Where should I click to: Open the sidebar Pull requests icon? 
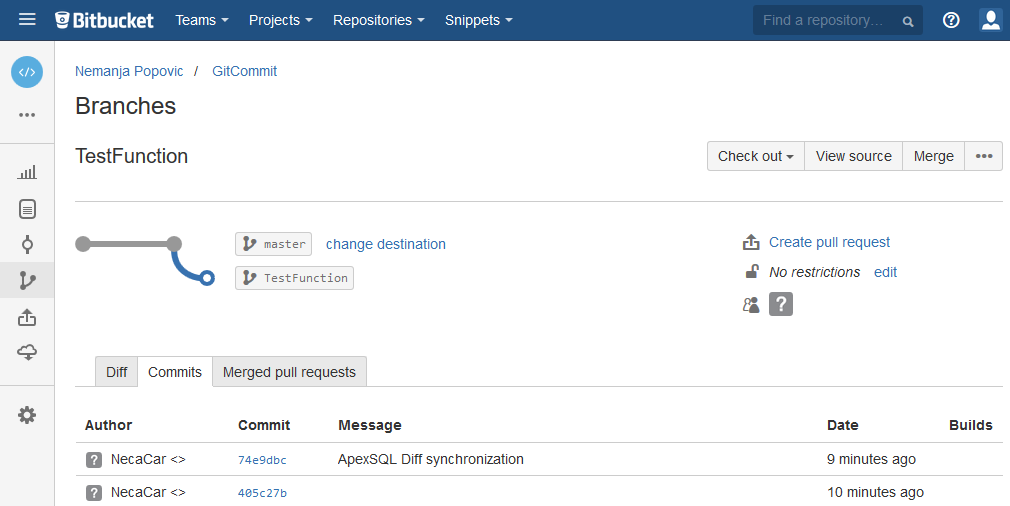(x=27, y=317)
